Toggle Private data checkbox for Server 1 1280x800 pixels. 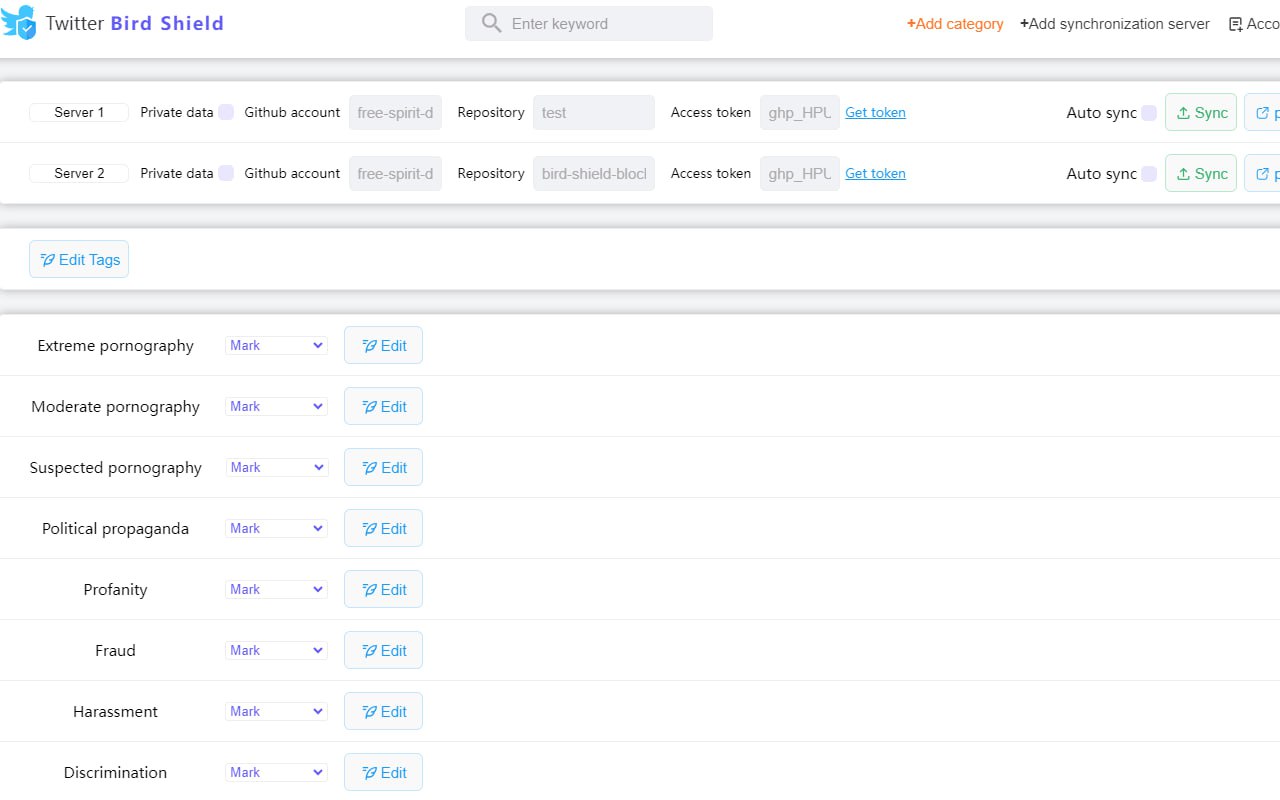[x=226, y=112]
